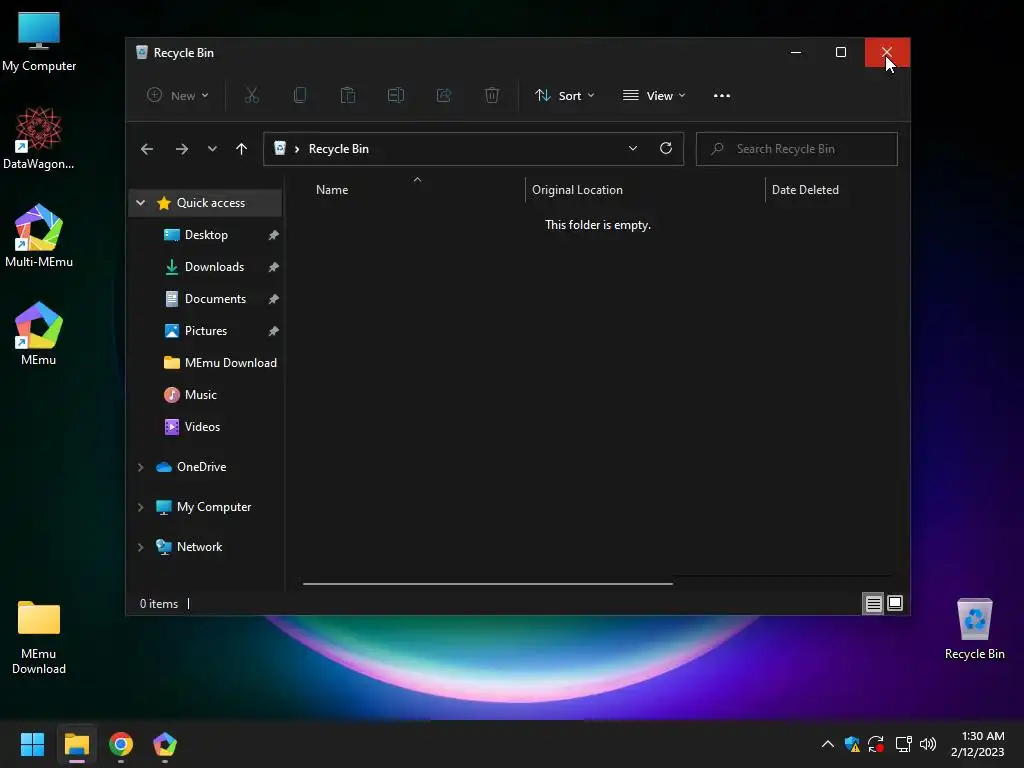Image resolution: width=1024 pixels, height=768 pixels.
Task: Minimize the Recycle Bin window
Action: click(x=795, y=52)
